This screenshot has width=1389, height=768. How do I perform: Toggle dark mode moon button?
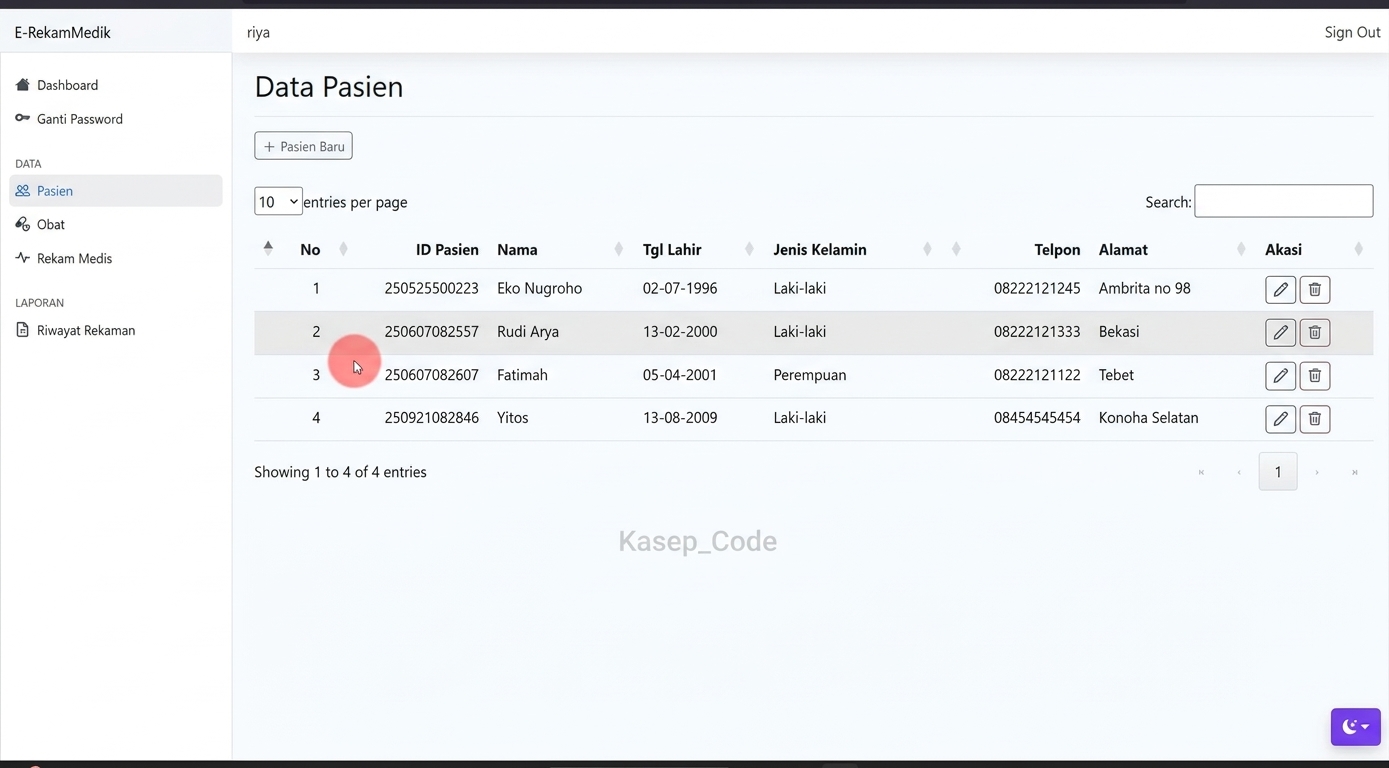click(x=1355, y=727)
